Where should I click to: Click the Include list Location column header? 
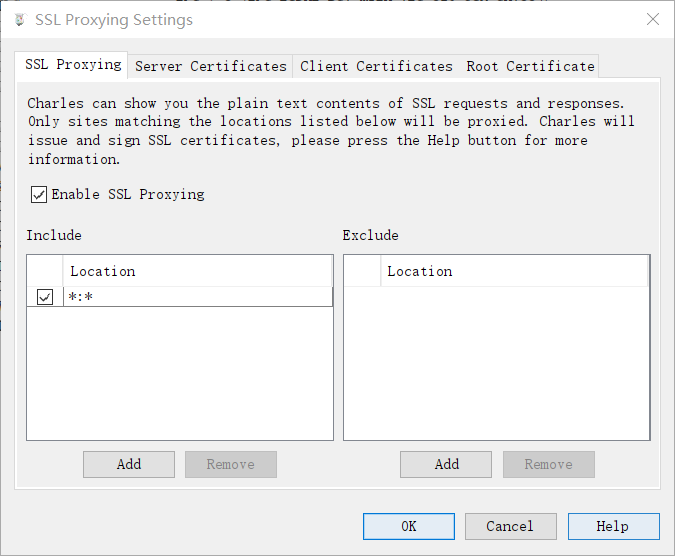coord(196,271)
